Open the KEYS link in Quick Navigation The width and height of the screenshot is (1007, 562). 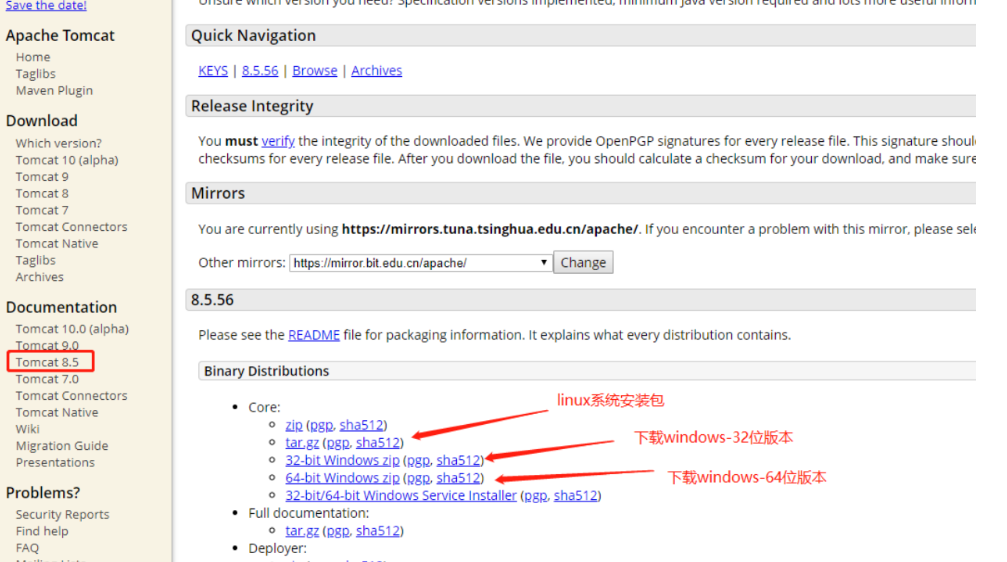(x=213, y=71)
